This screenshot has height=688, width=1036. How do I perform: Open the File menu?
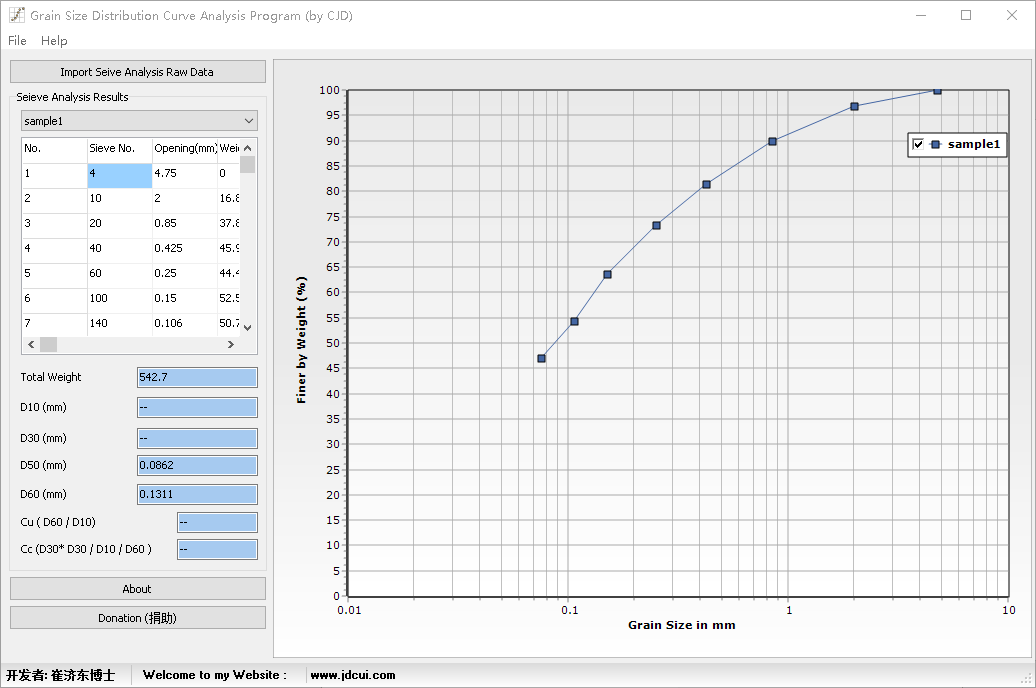pyautogui.click(x=17, y=41)
